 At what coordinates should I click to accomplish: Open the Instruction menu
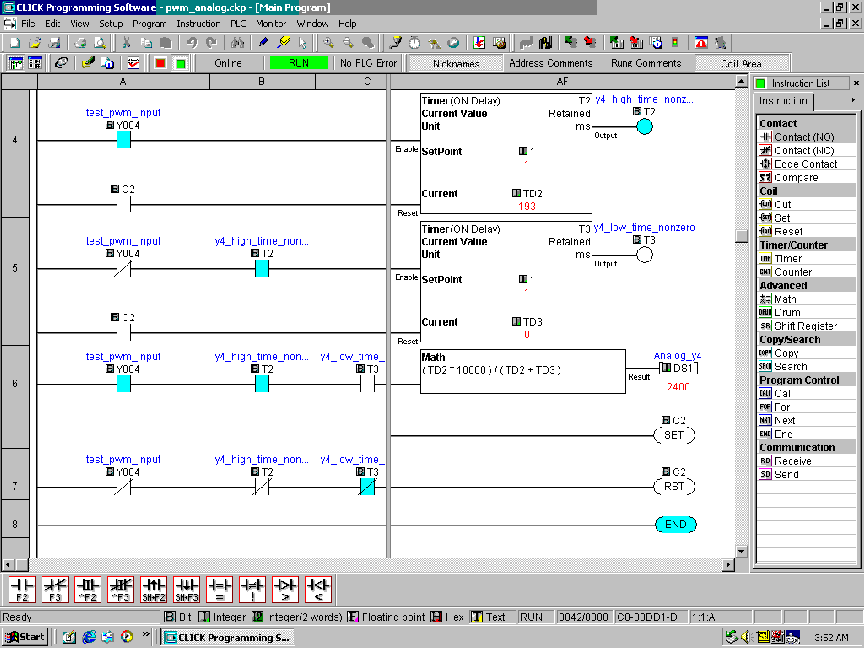[x=198, y=24]
